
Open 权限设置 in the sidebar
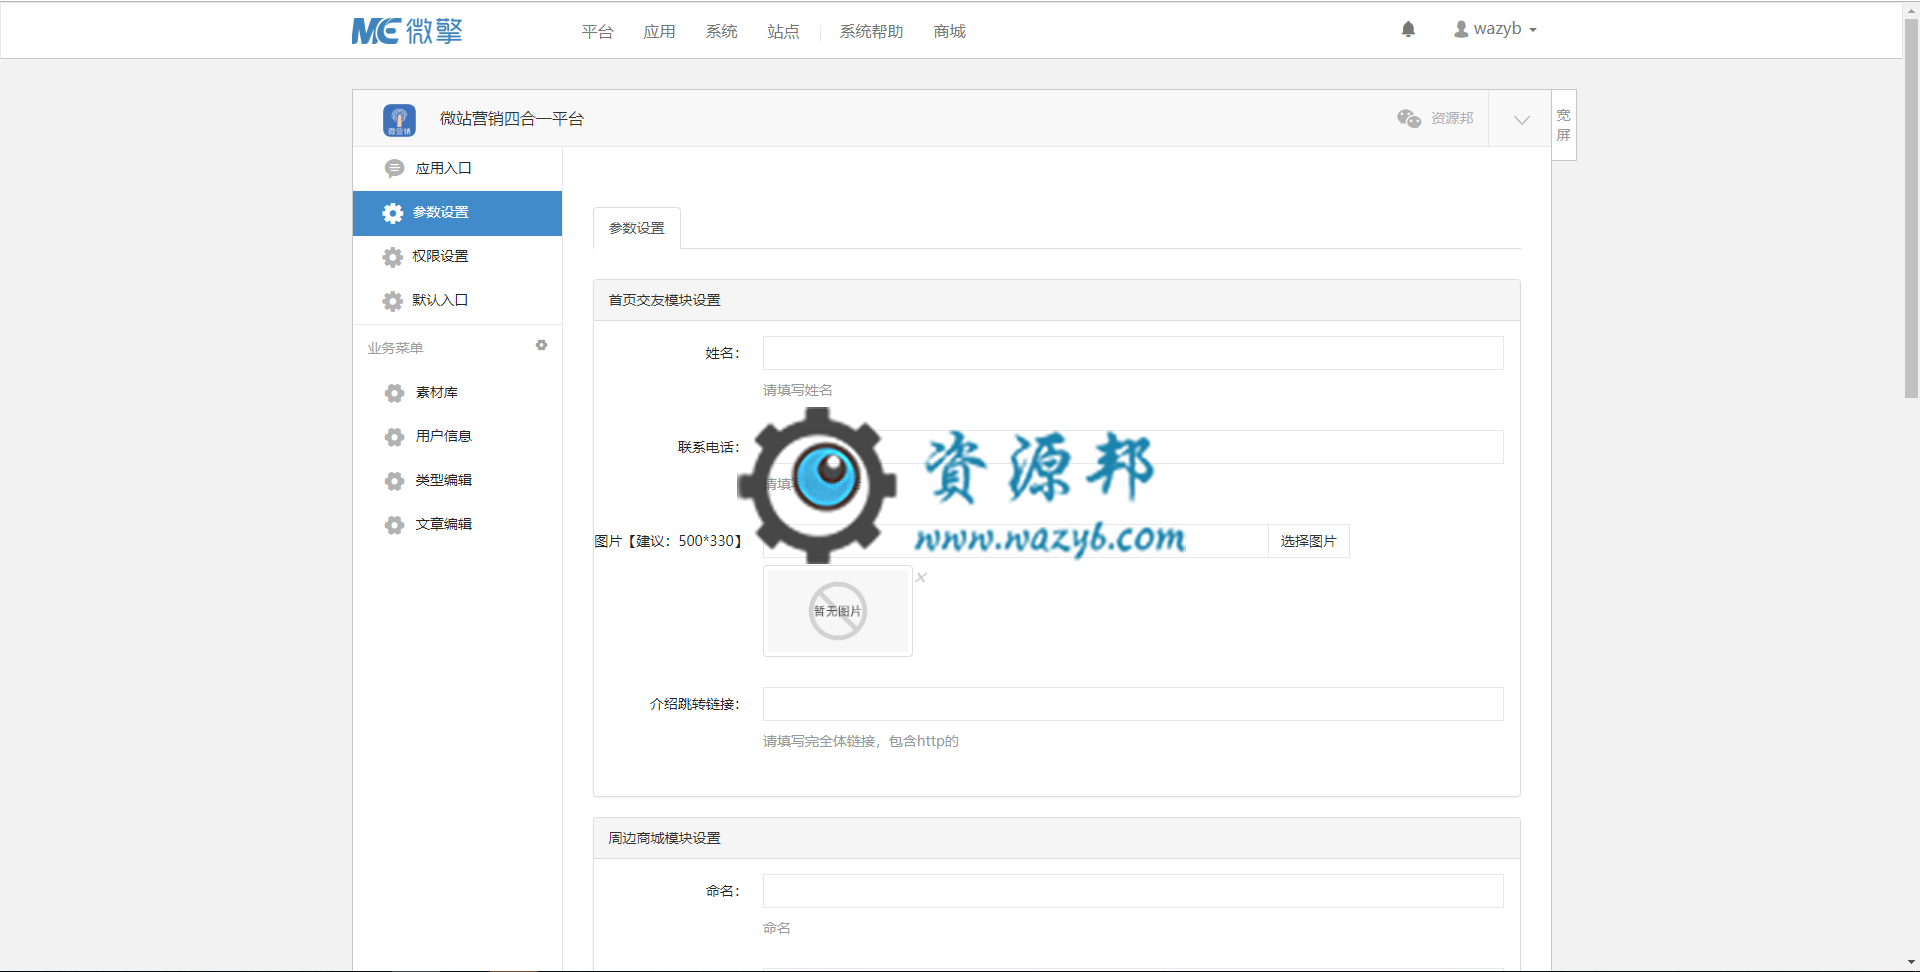tap(458, 257)
